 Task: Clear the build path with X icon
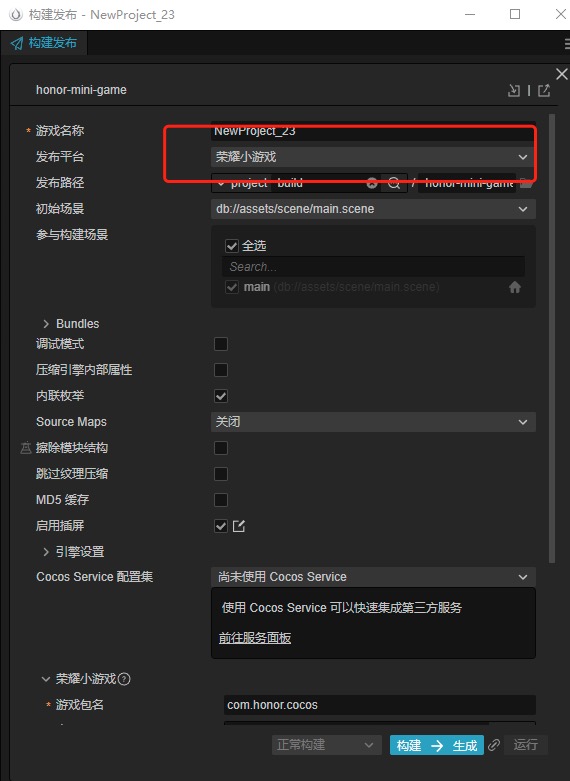tap(372, 183)
